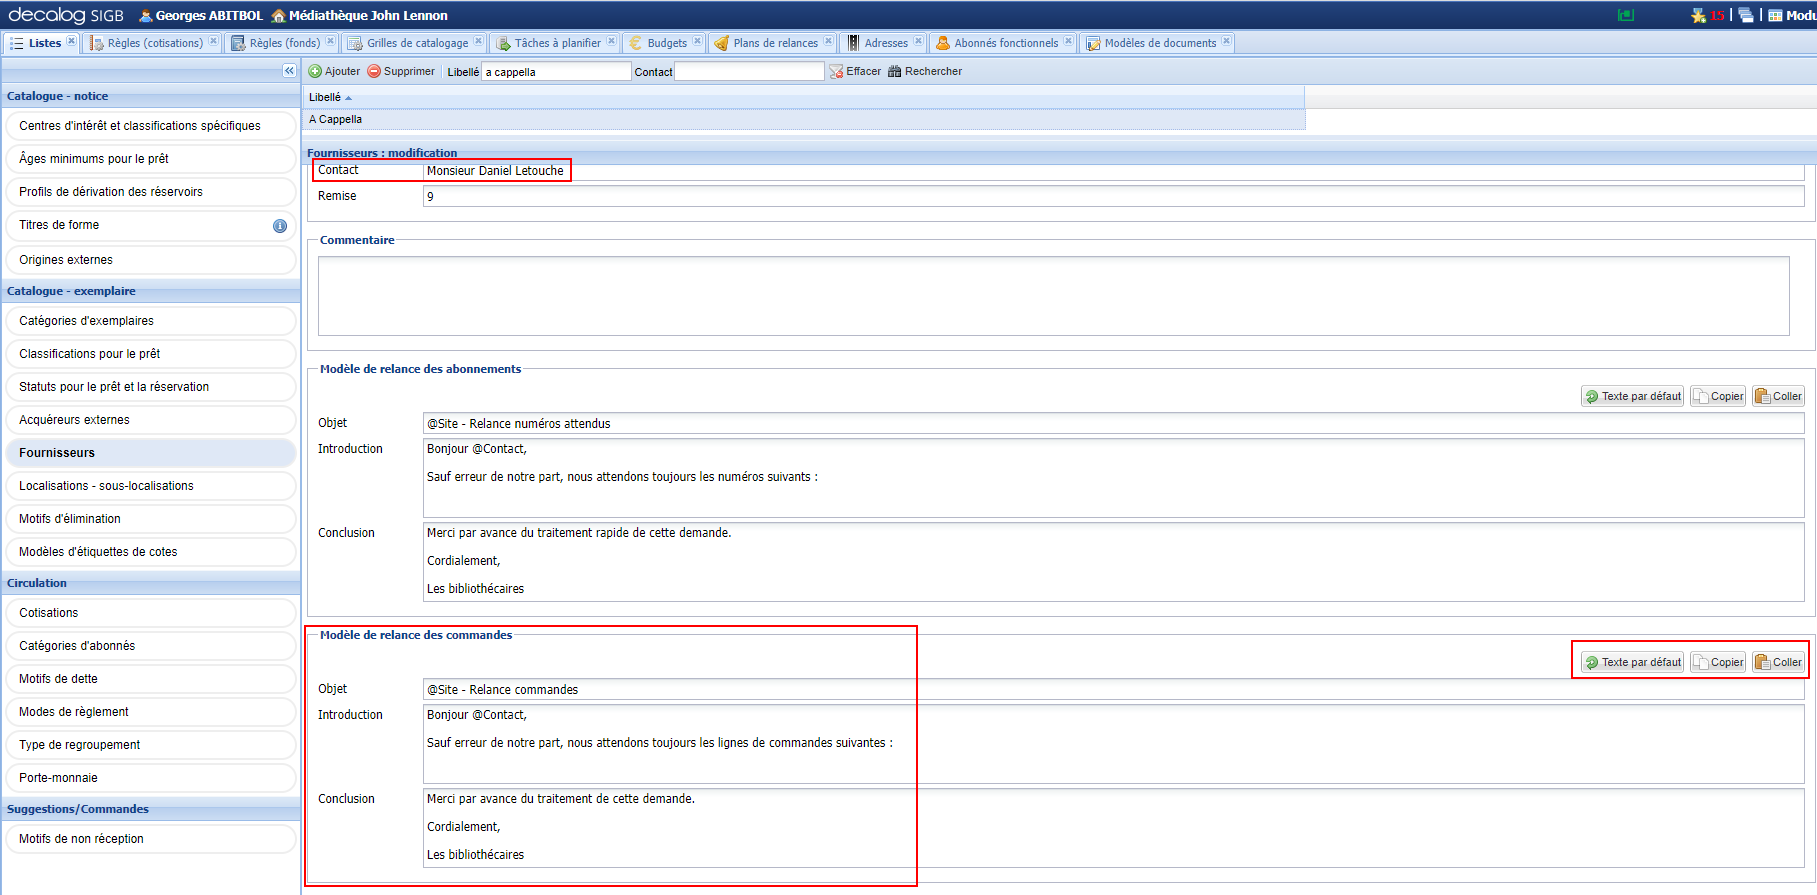Close the Règles (cotisations) tab
1817x895 pixels.
213,41
